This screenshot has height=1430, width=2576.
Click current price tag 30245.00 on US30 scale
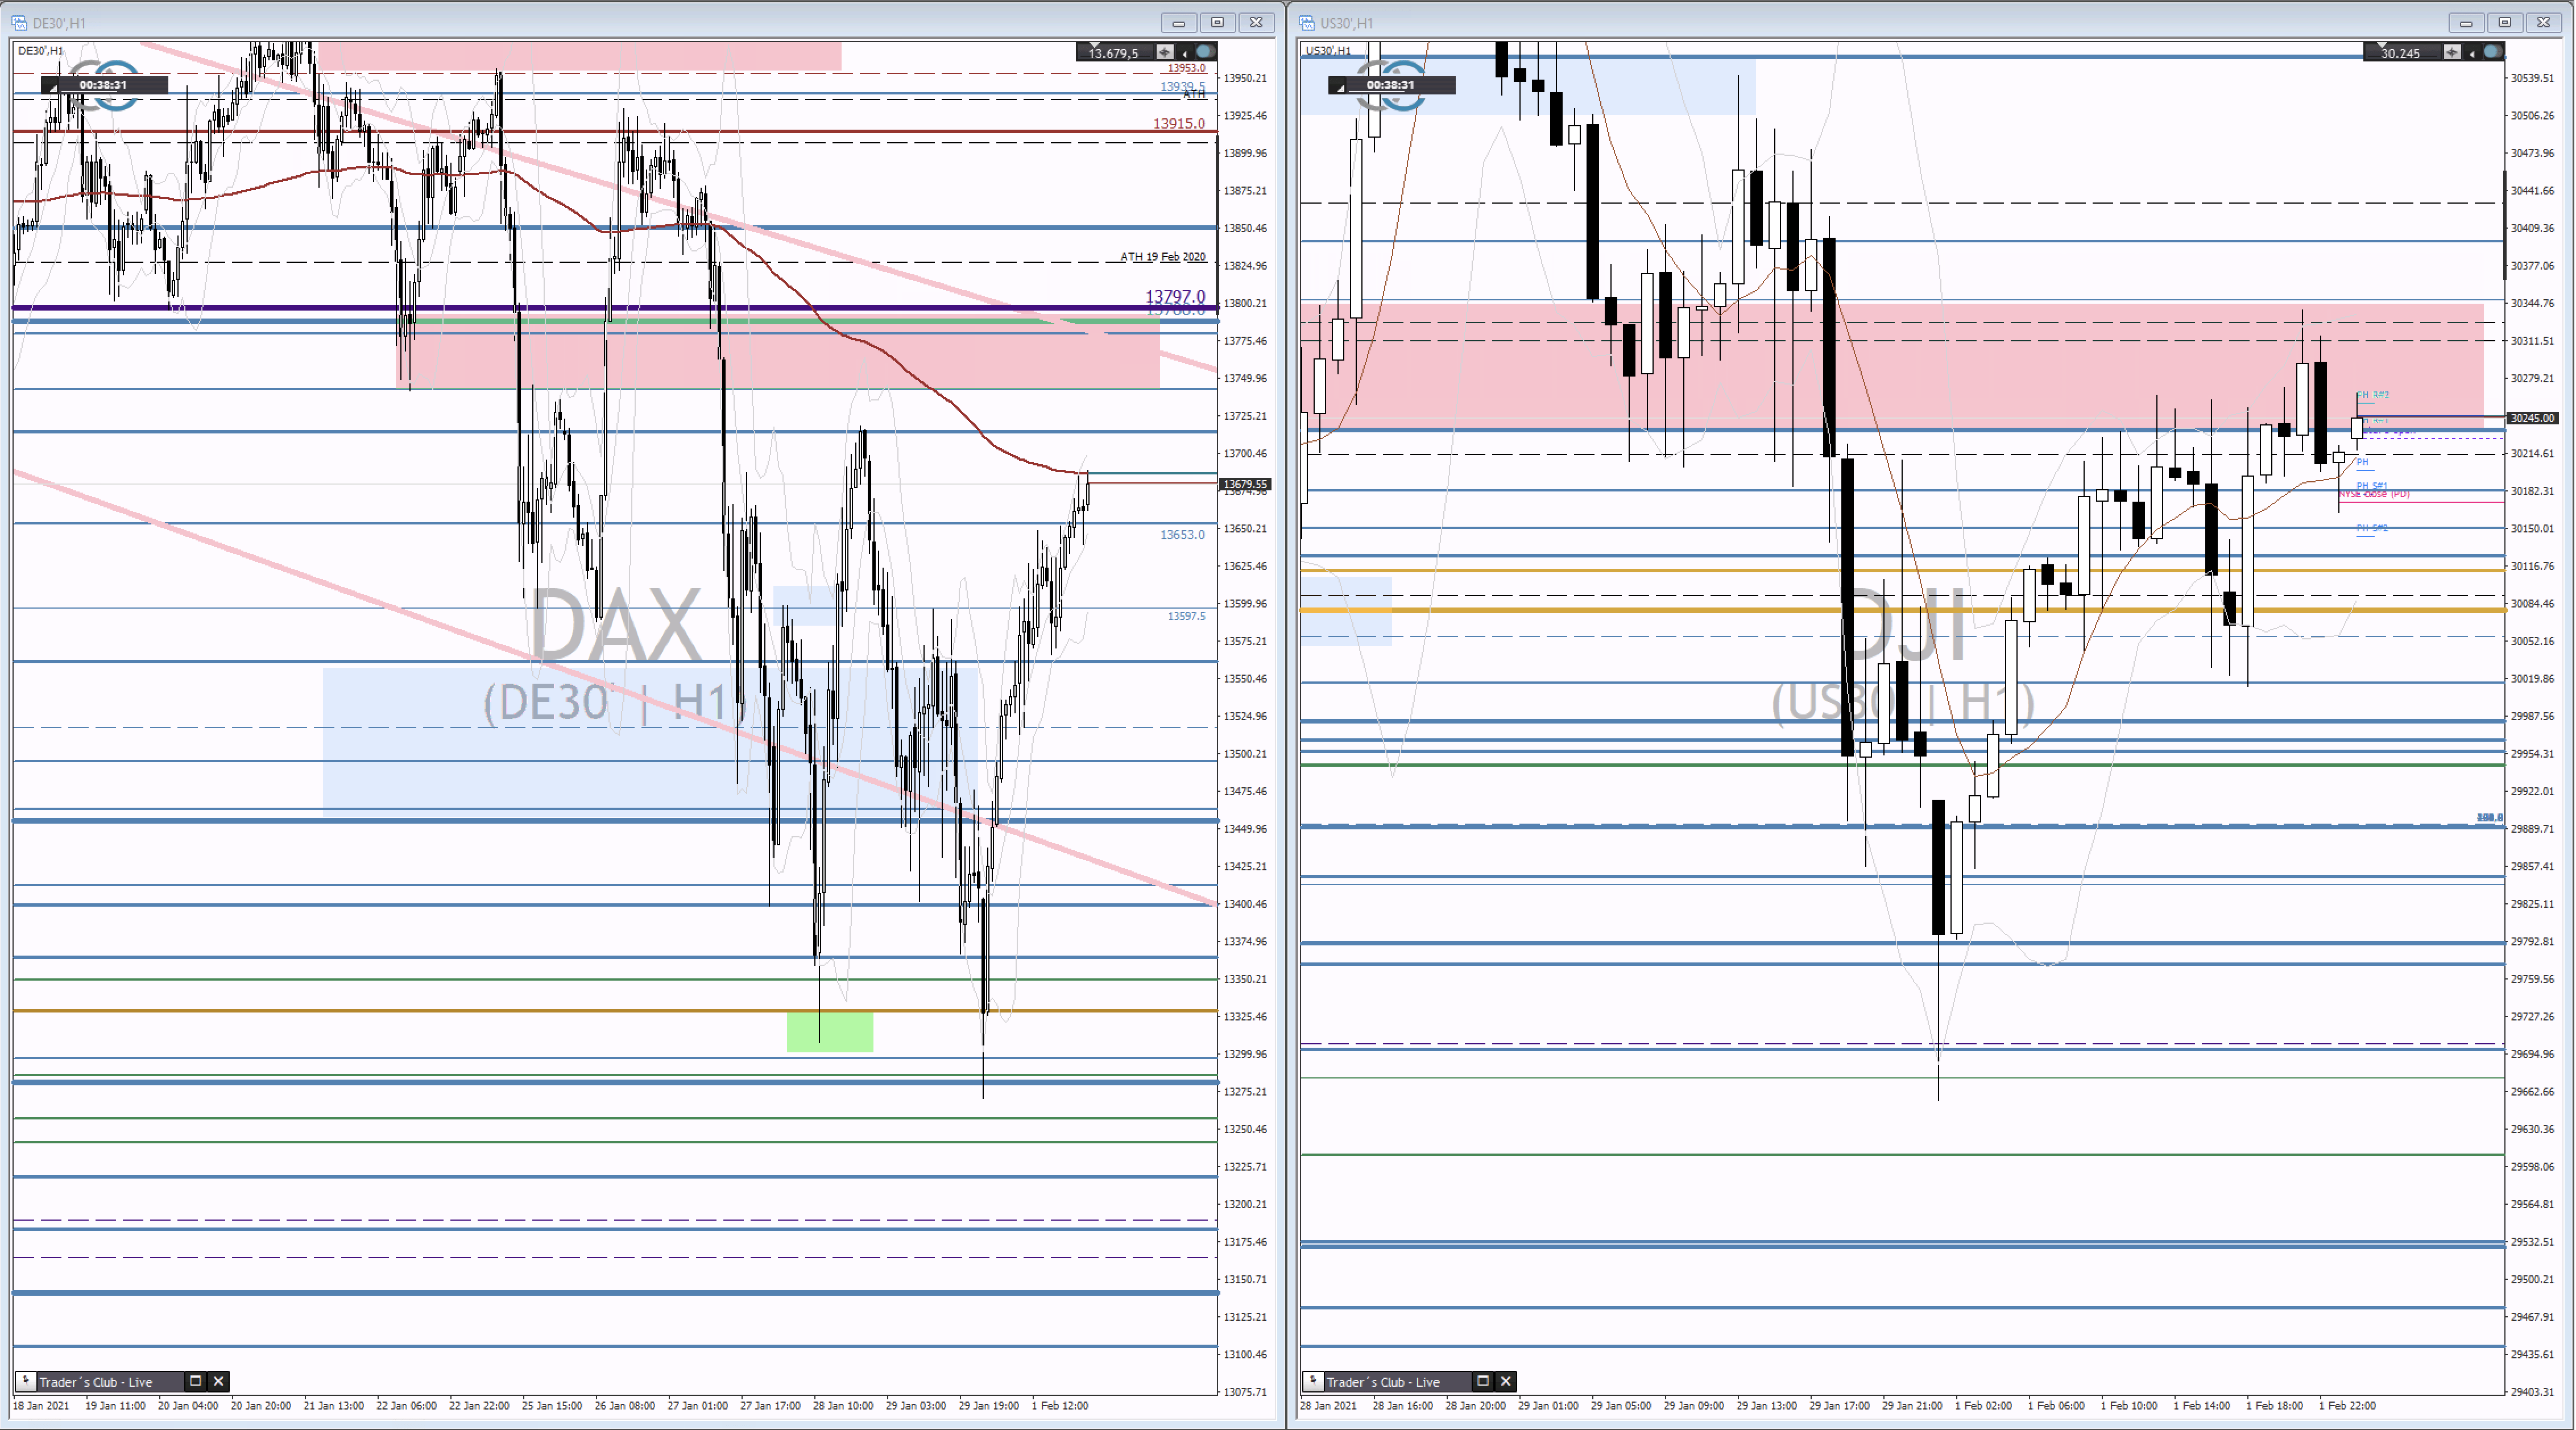(2532, 418)
